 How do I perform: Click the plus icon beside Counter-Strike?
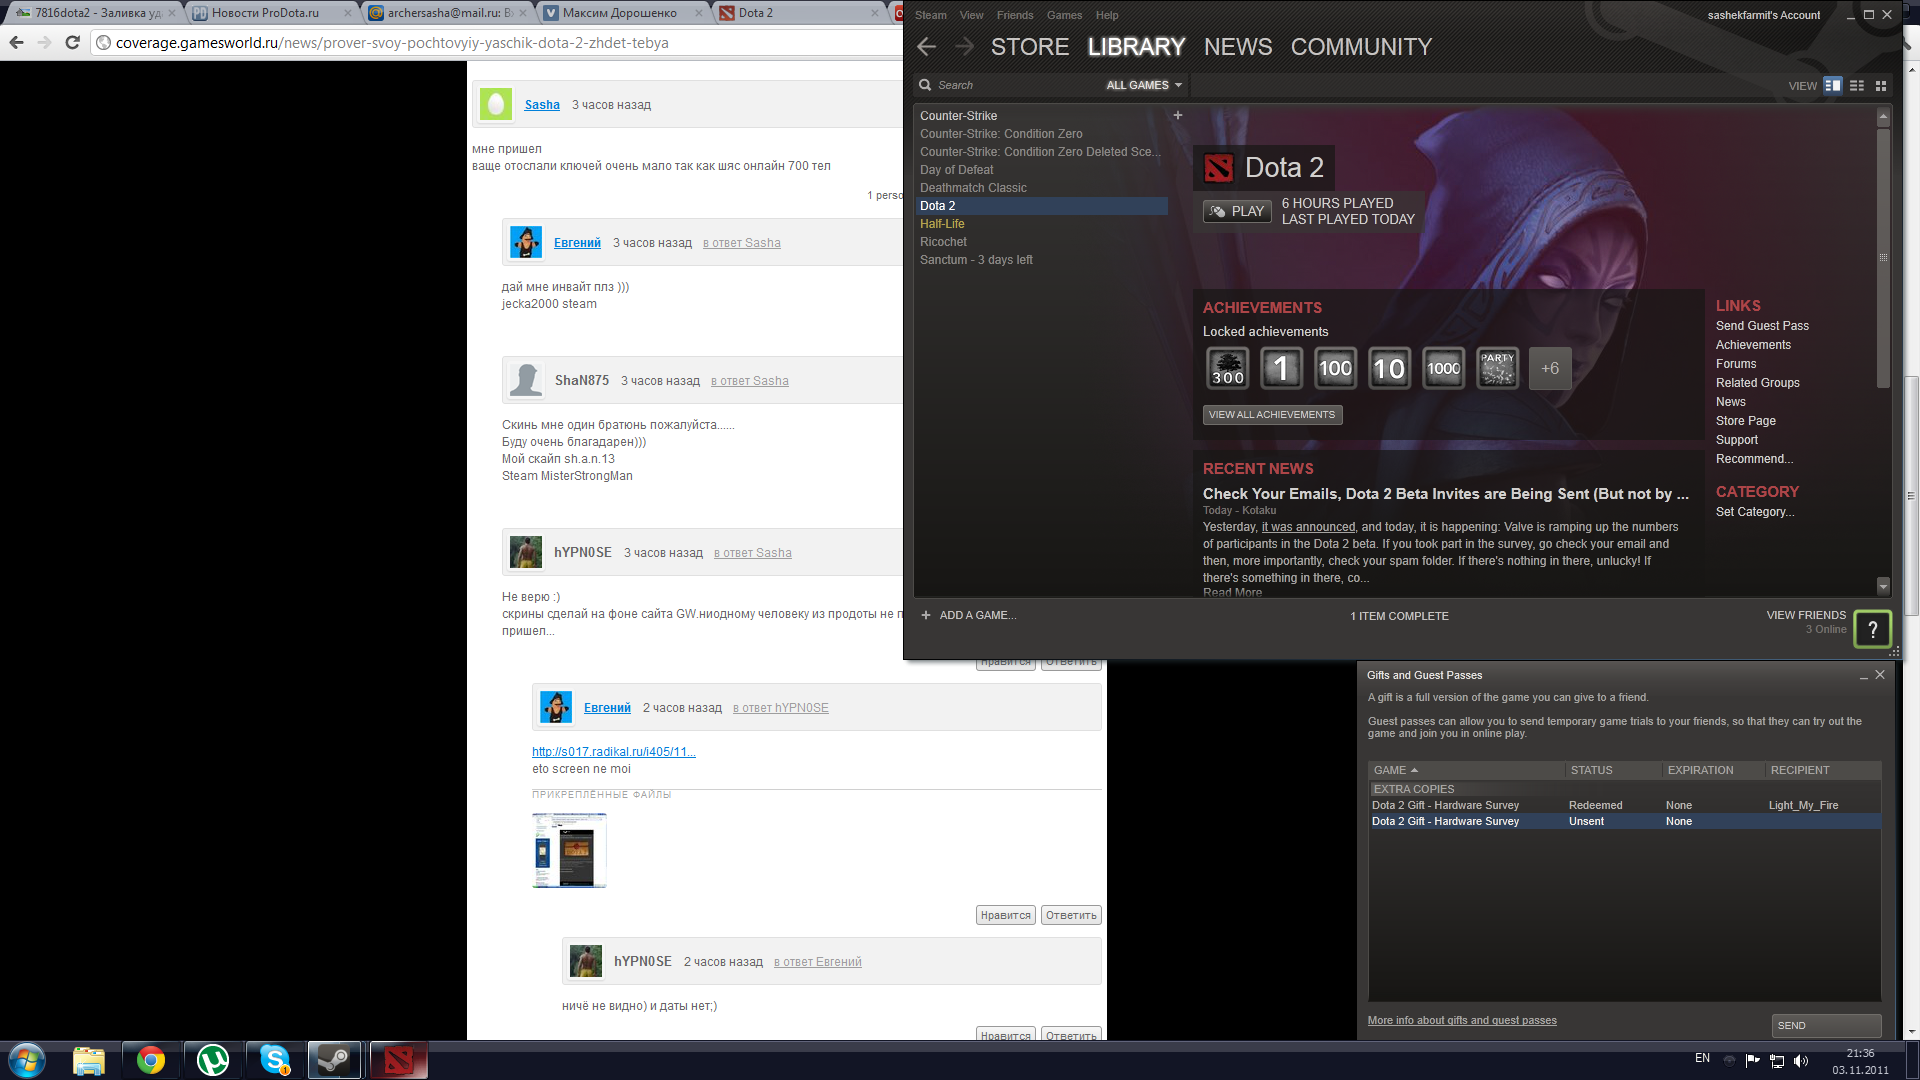pos(1178,116)
